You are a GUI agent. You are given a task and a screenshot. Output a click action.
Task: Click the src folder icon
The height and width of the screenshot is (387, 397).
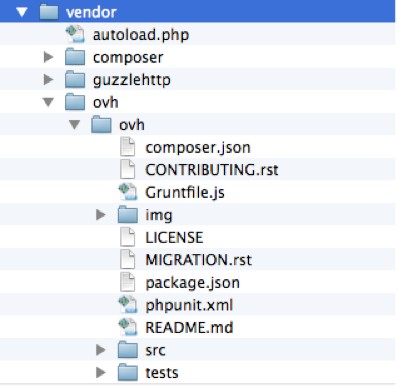coord(128,350)
